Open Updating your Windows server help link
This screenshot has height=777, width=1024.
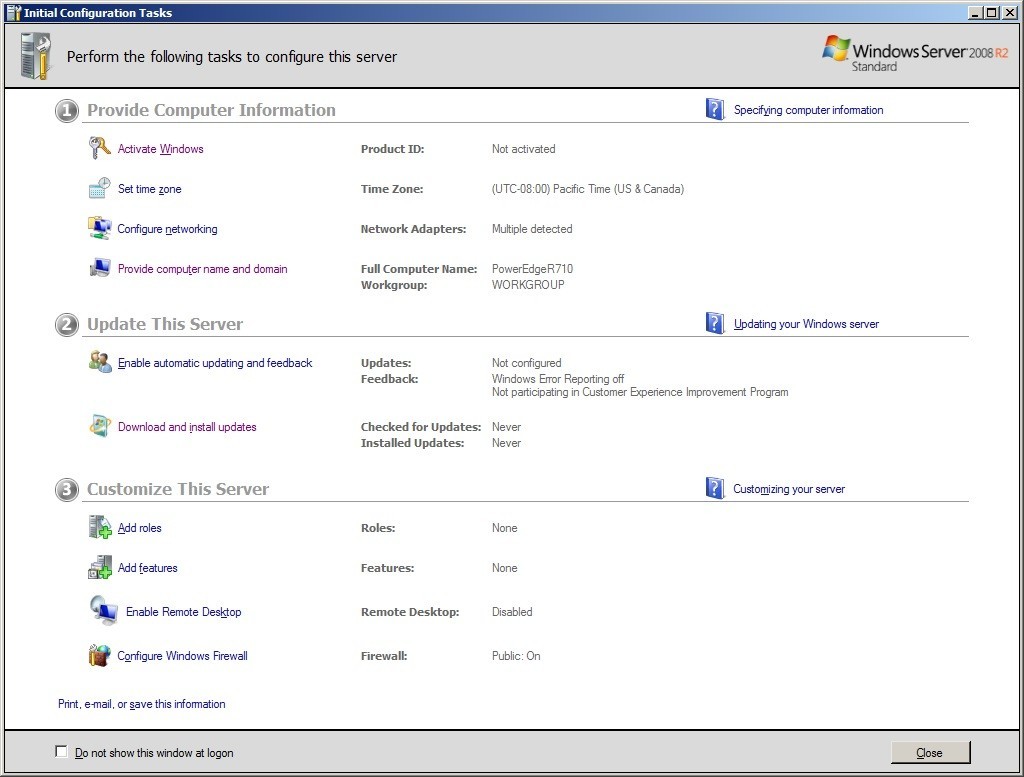click(806, 324)
